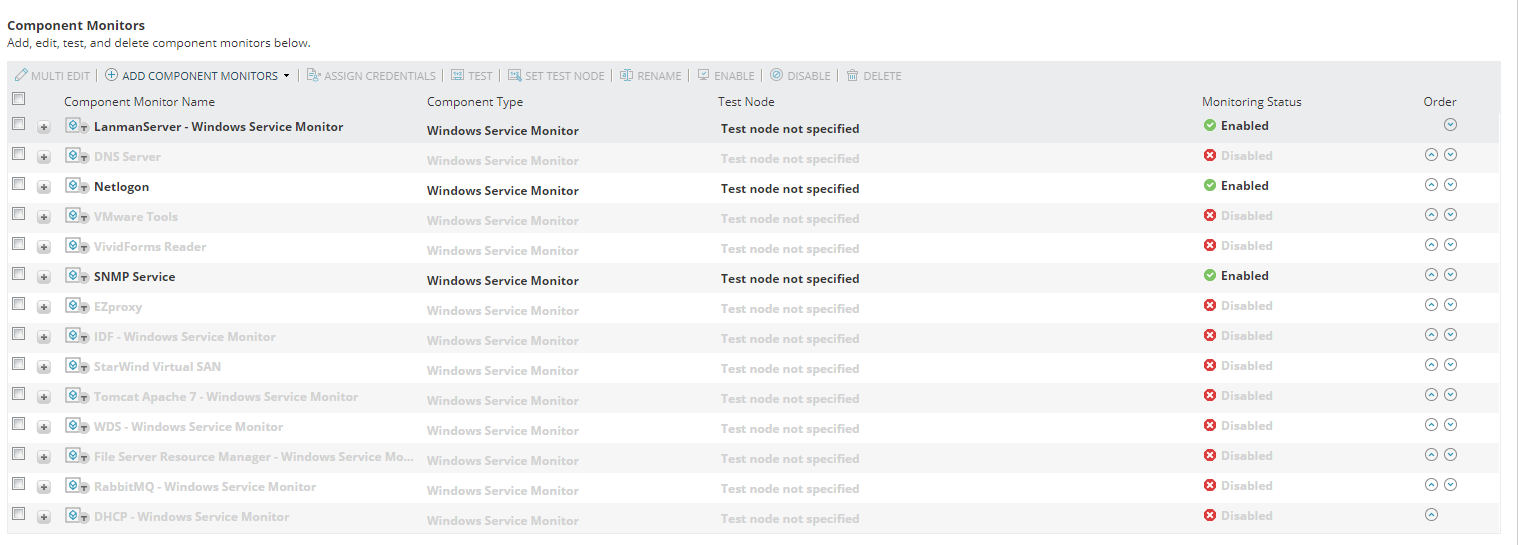Move SNMP Service down in order

pos(1450,275)
